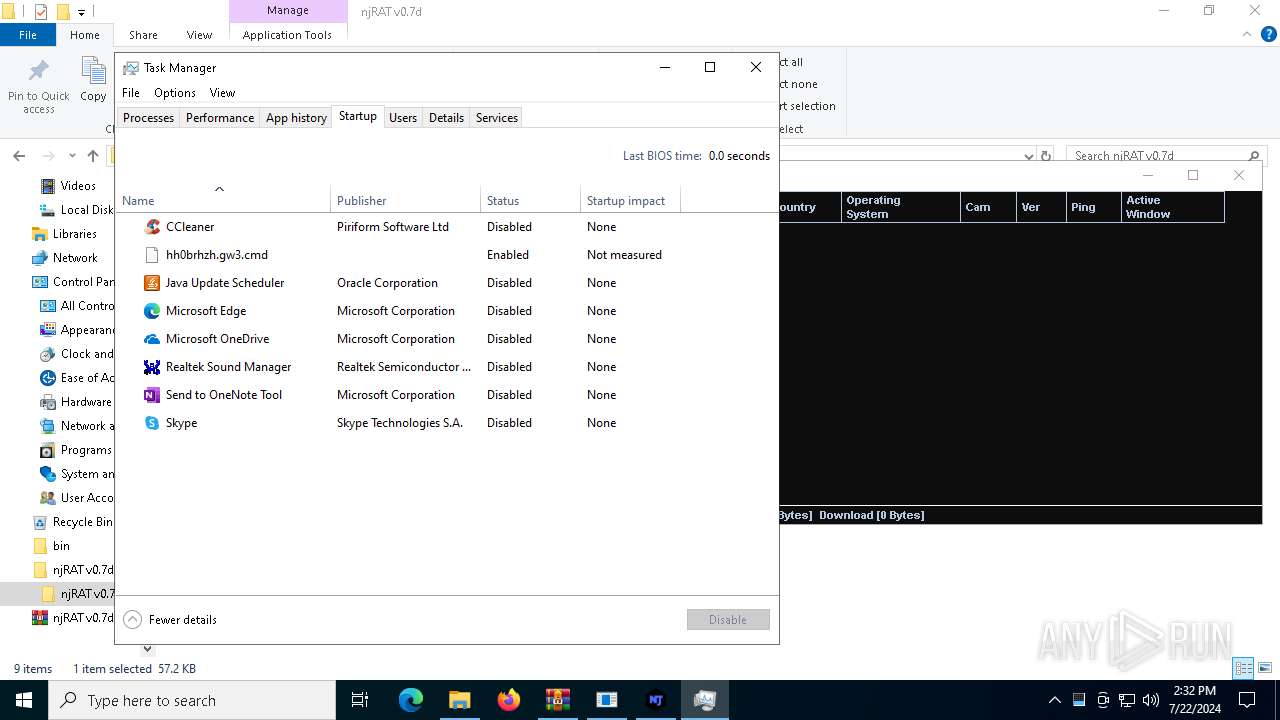Open Microsoft Edge from the taskbar
Viewport: 1280px width, 720px height.
pyautogui.click(x=411, y=700)
